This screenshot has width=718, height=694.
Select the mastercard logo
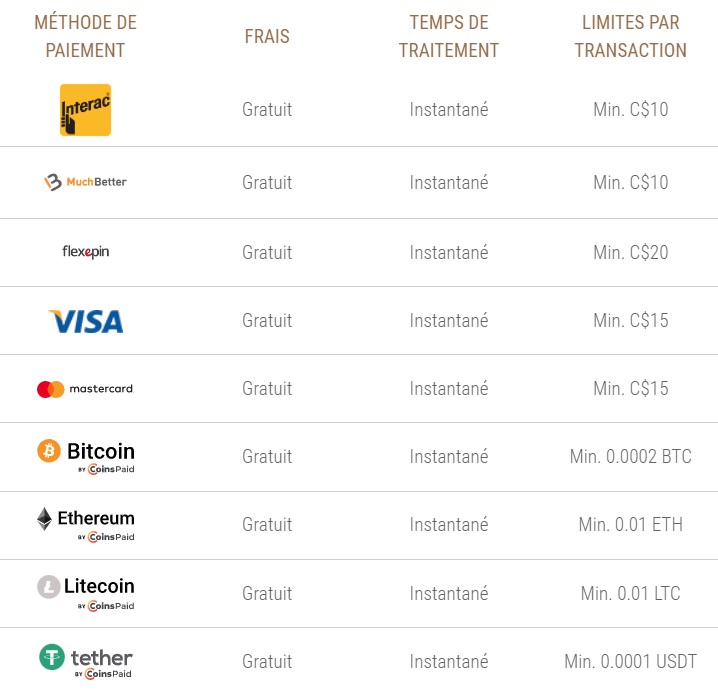point(85,389)
